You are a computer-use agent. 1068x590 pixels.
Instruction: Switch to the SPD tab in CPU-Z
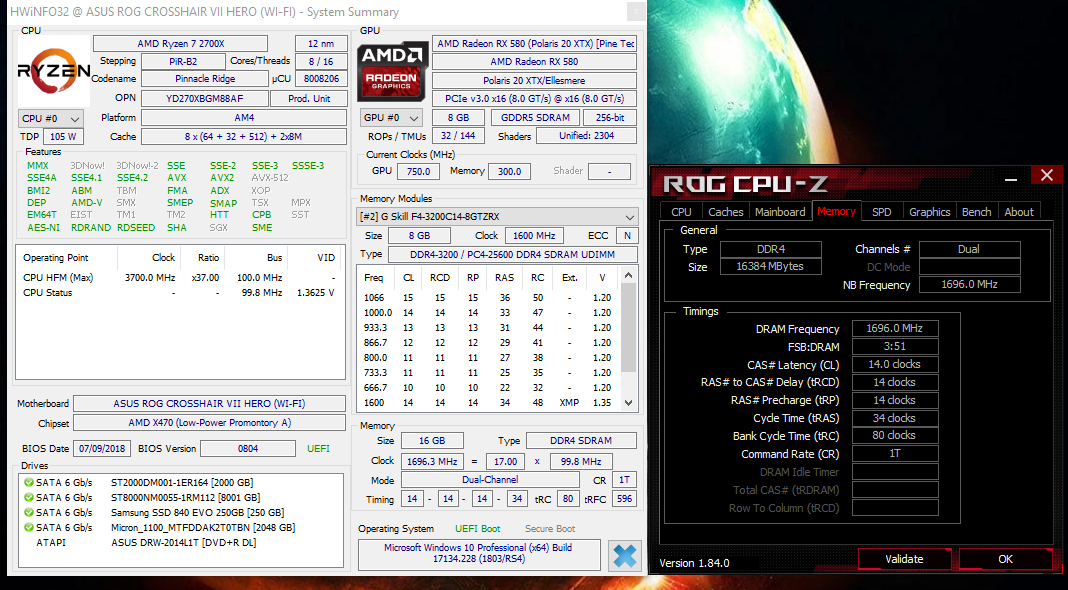pos(881,211)
